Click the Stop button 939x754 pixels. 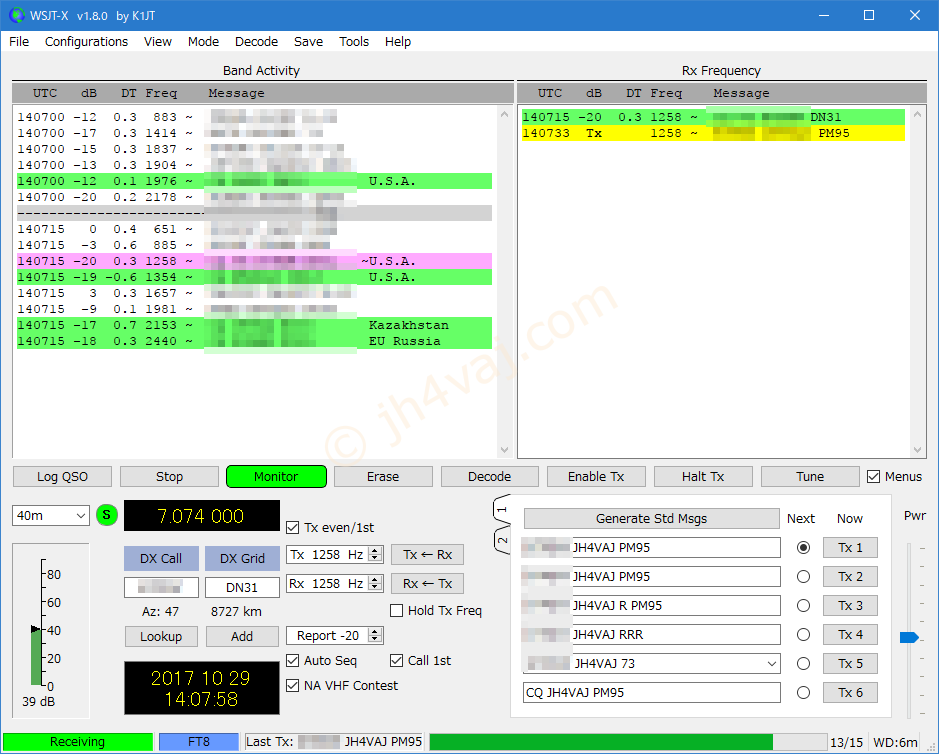169,477
